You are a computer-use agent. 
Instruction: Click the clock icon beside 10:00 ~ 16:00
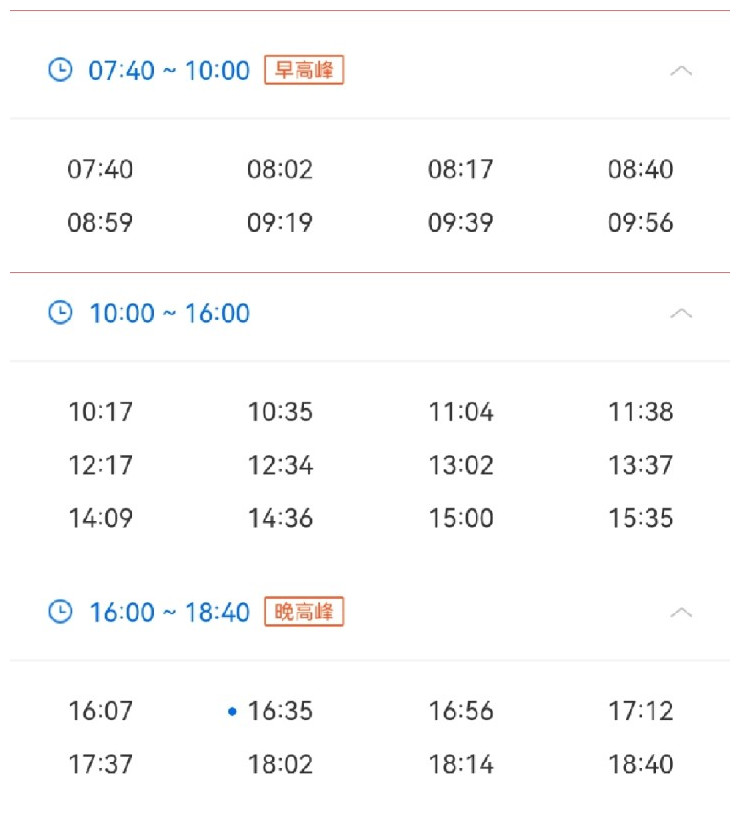pos(61,313)
